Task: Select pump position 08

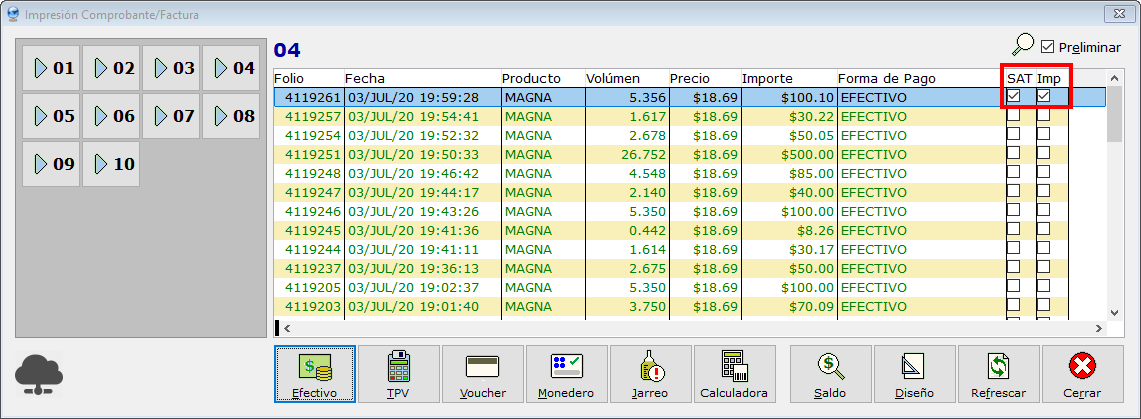Action: click(x=232, y=116)
